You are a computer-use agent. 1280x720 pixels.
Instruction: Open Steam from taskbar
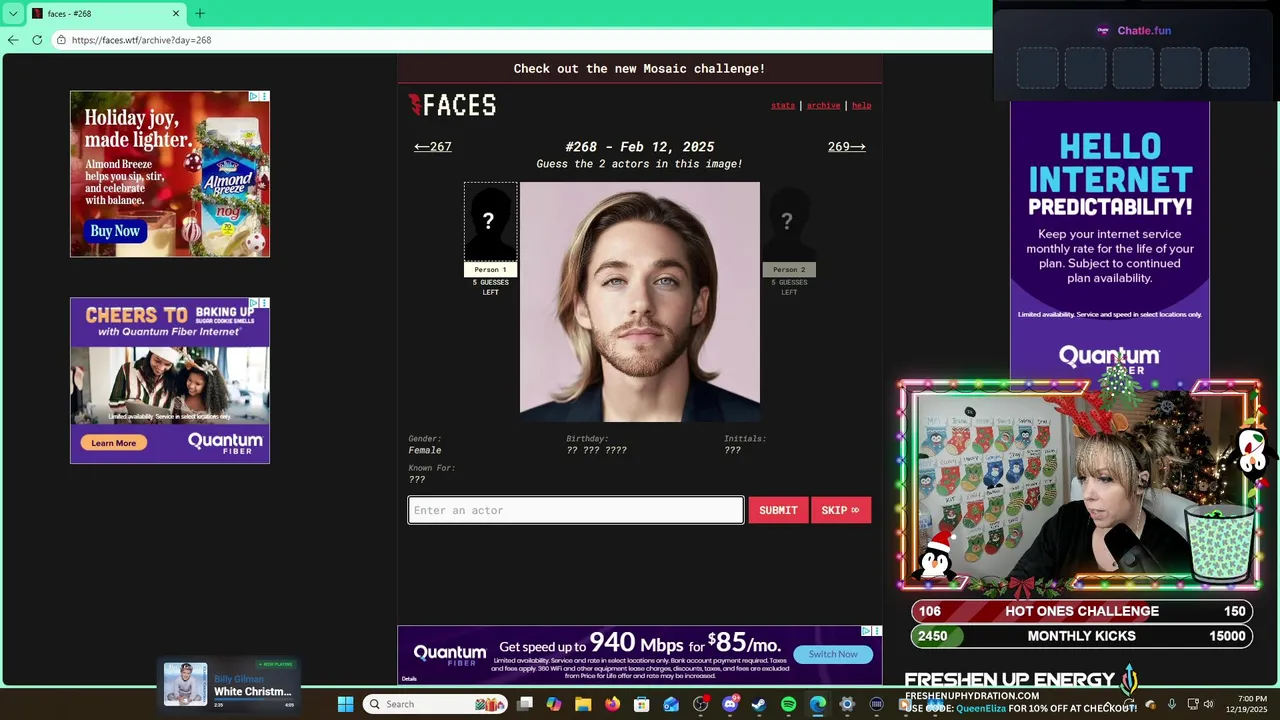point(759,704)
